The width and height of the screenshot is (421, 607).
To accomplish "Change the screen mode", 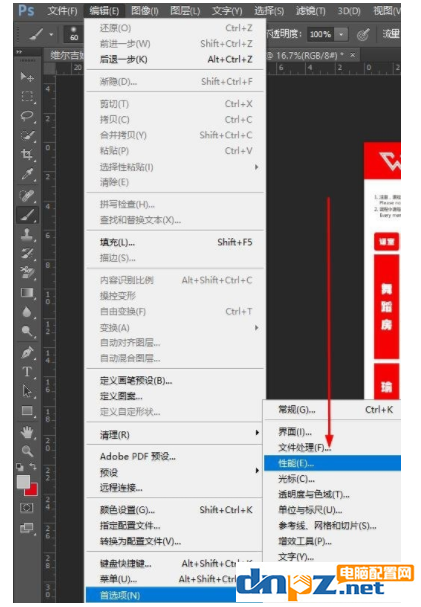I will (x=27, y=528).
